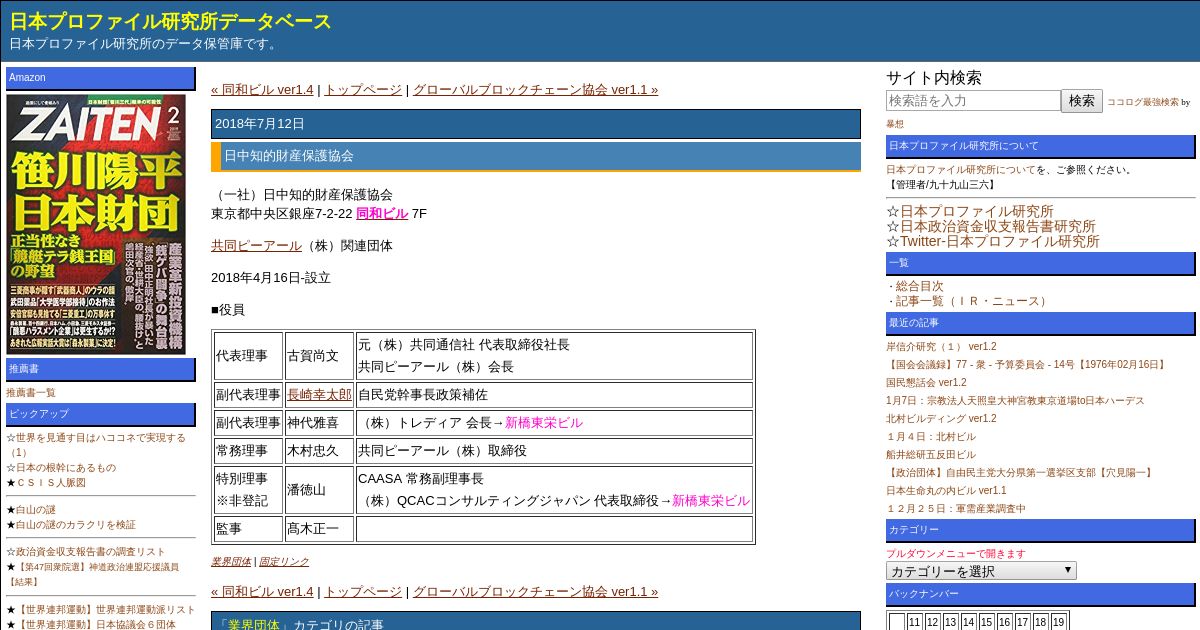Select the 髙木正一 table cell
Image resolution: width=1200 pixels, height=630 pixels.
click(x=319, y=529)
